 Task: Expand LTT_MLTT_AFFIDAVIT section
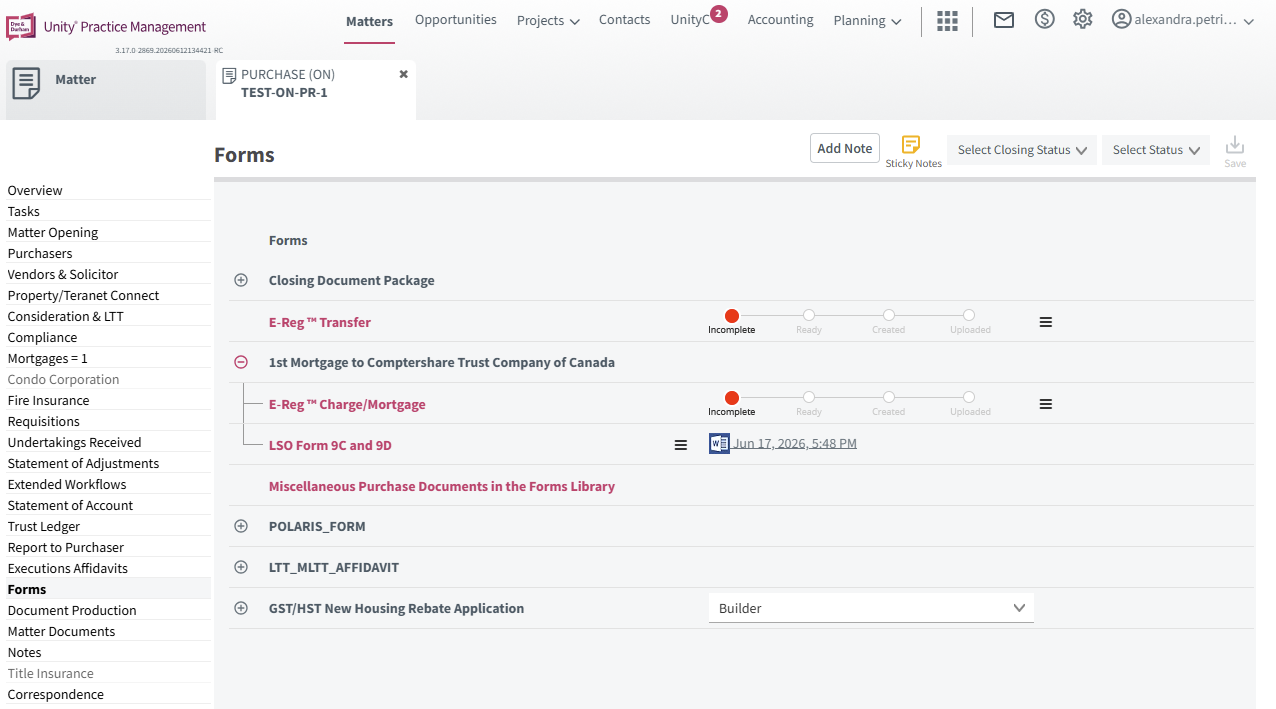[241, 567]
